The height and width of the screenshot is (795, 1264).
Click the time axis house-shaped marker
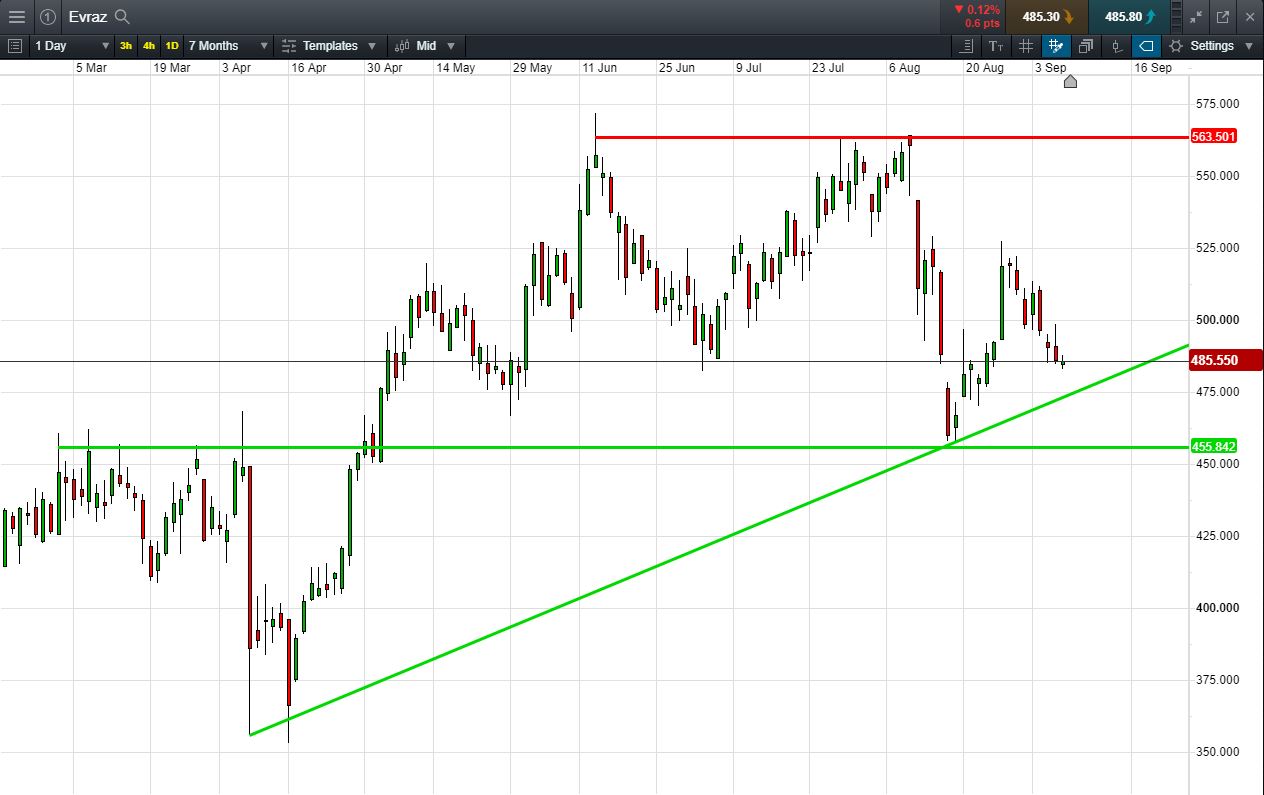pos(1070,81)
